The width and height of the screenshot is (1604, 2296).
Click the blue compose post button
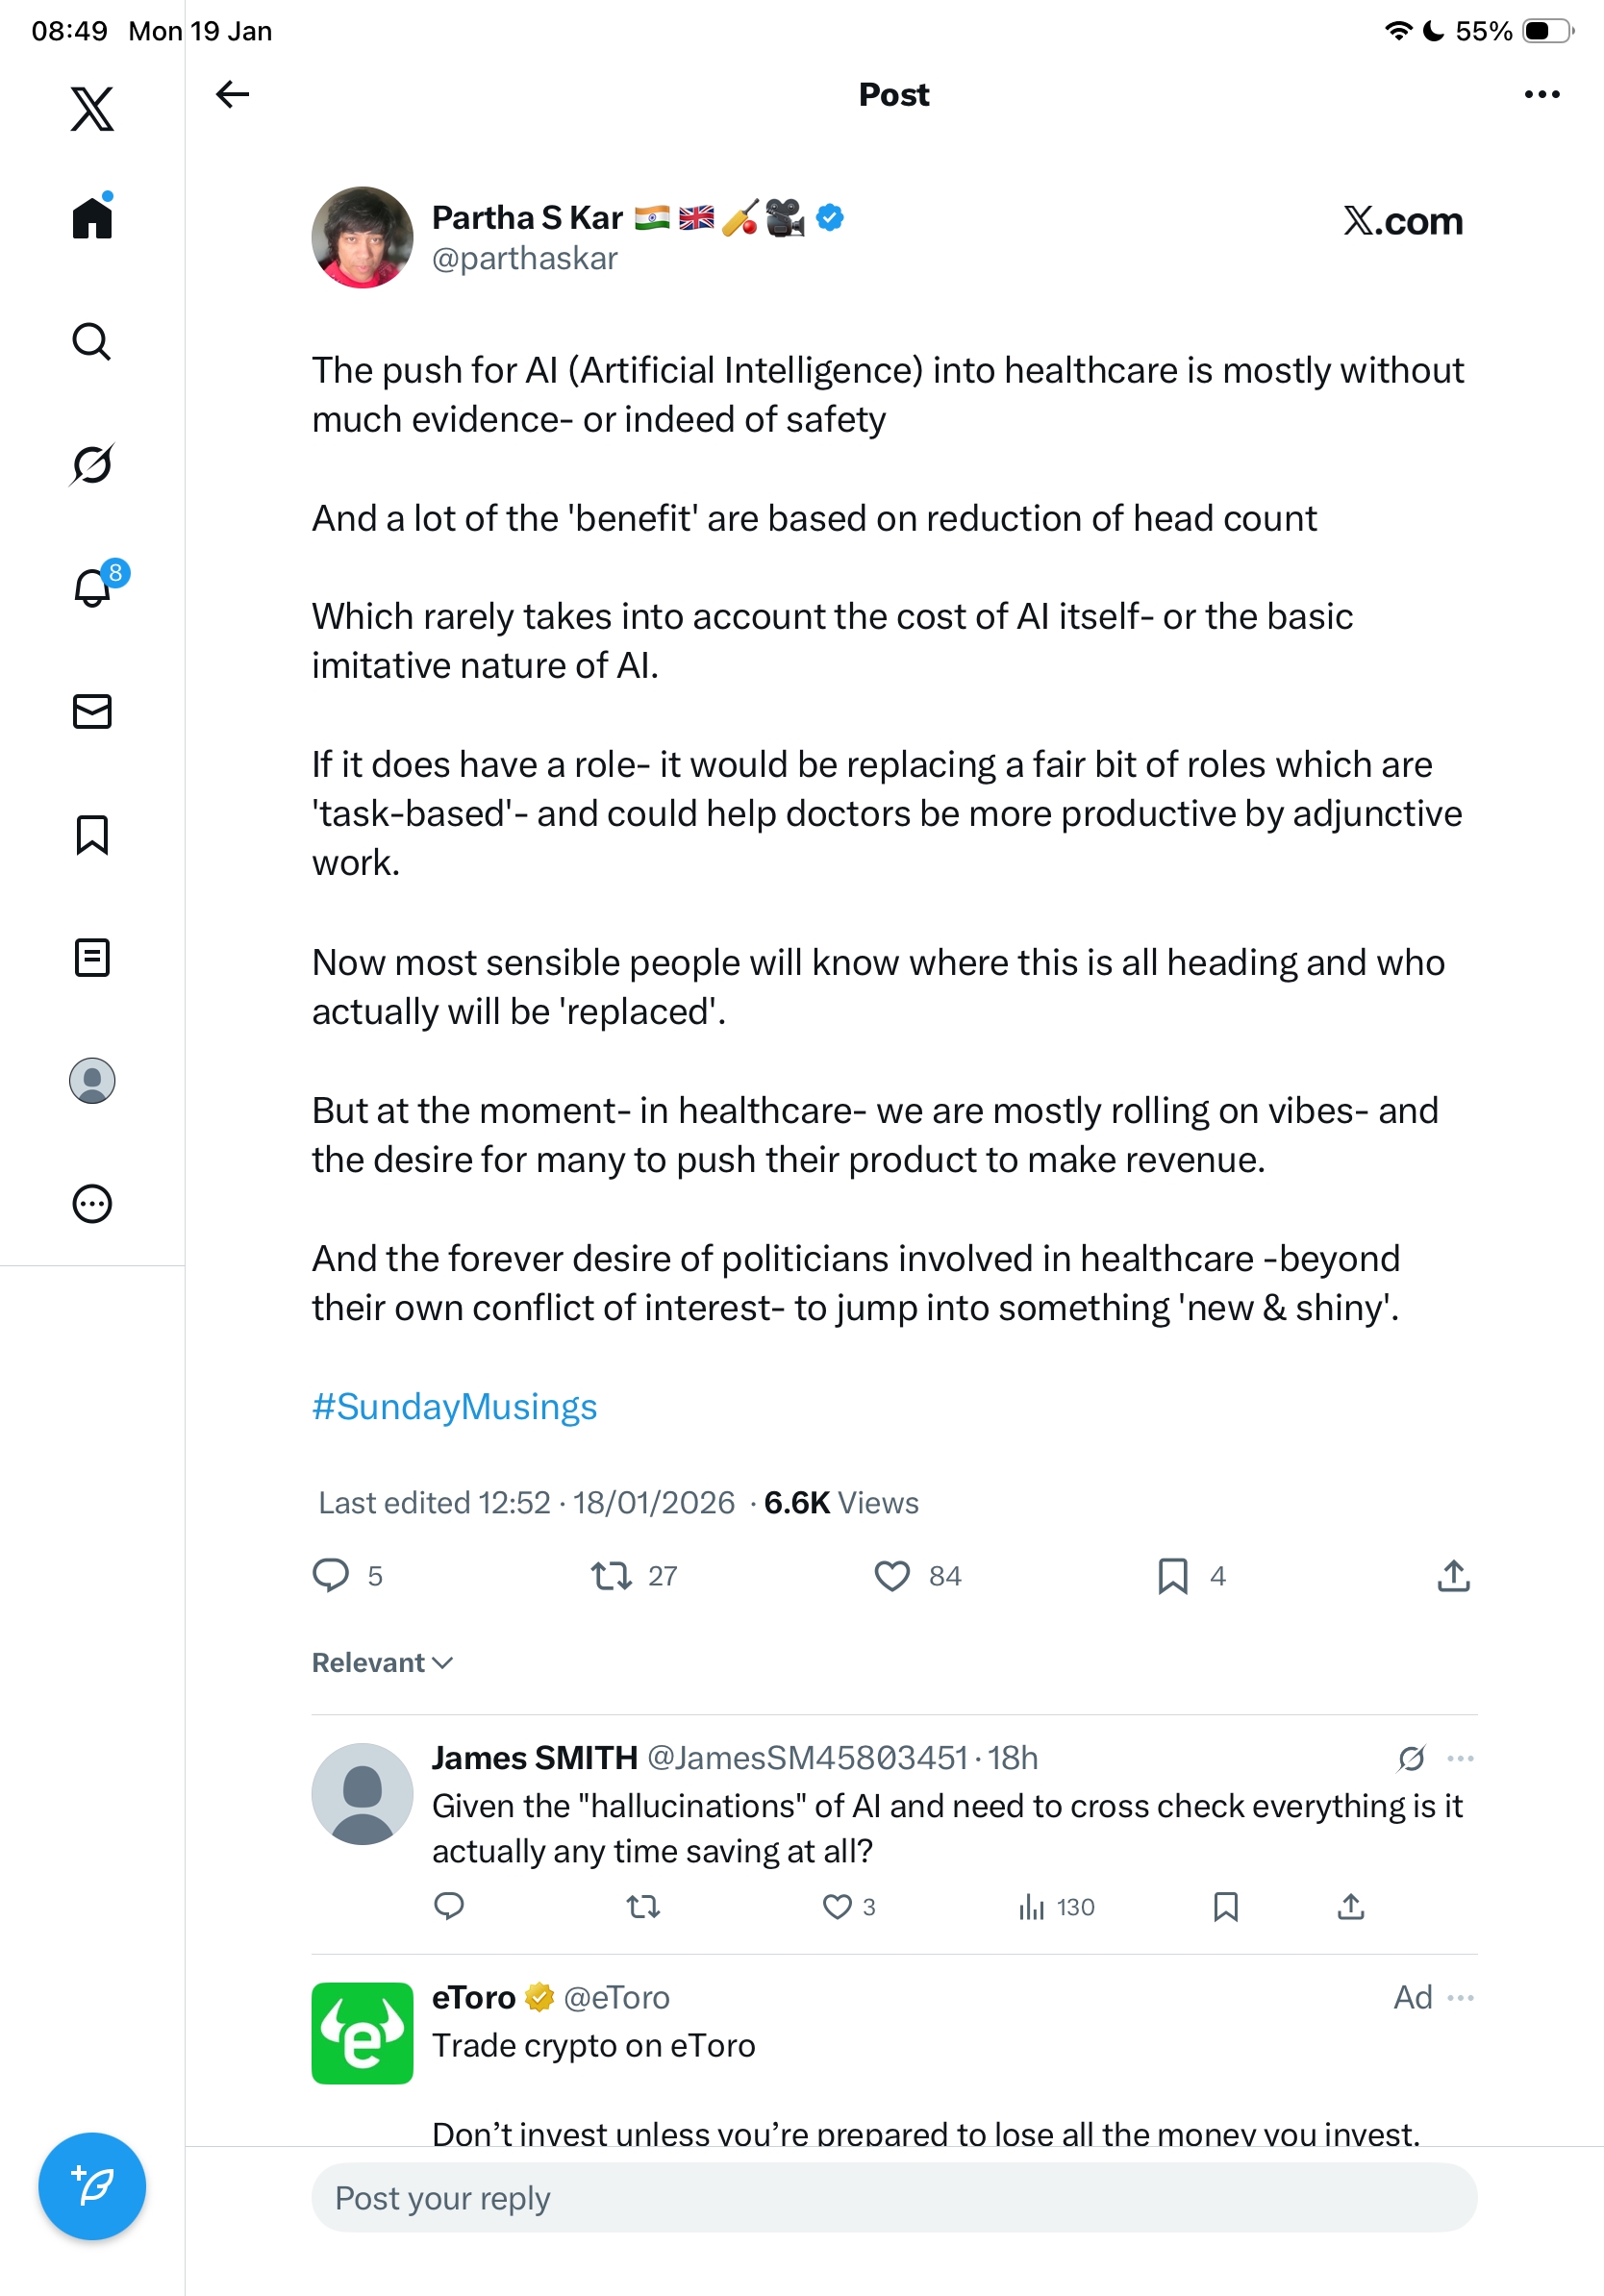(x=92, y=2186)
